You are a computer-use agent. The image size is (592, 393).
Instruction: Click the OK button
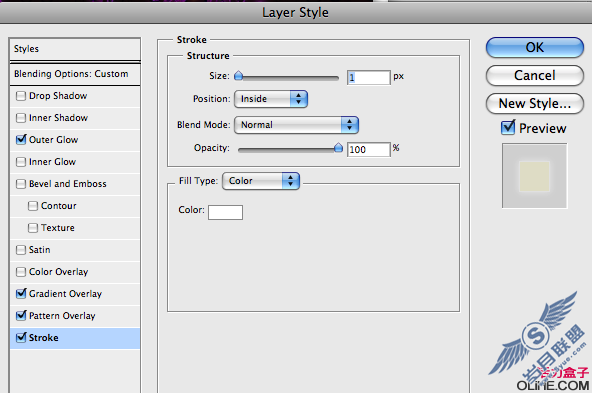pos(535,48)
